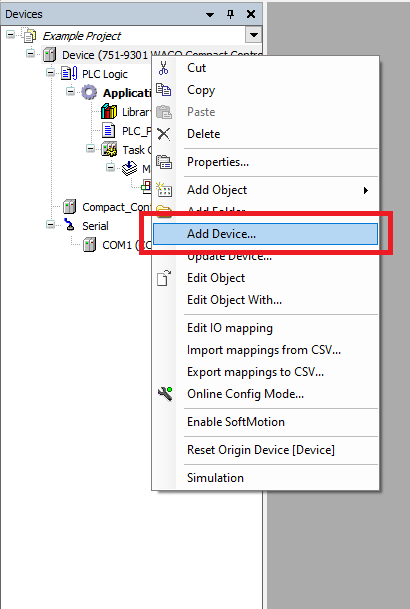The image size is (410, 609).
Task: Click the Add Object icon
Action: (x=164, y=190)
